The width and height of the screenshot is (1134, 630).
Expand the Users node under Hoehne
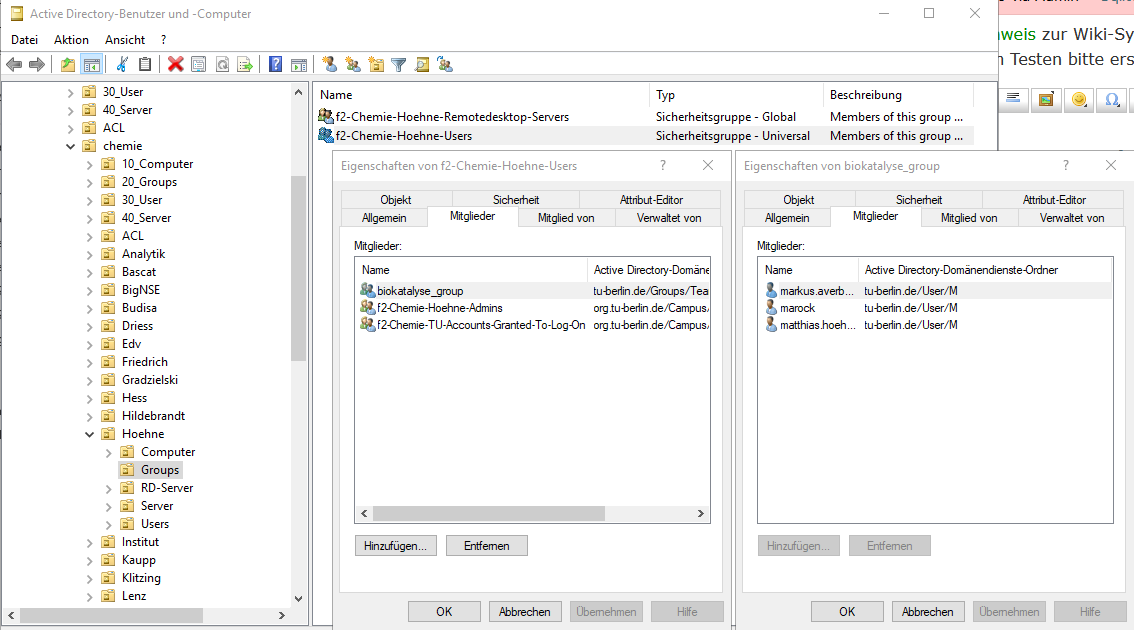pyautogui.click(x=108, y=524)
